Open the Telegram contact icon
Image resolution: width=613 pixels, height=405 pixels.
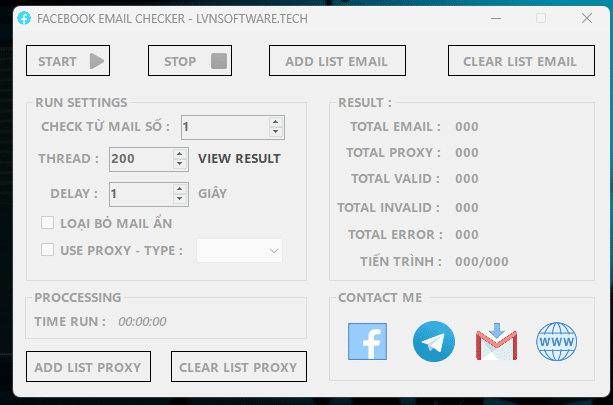tap(434, 341)
